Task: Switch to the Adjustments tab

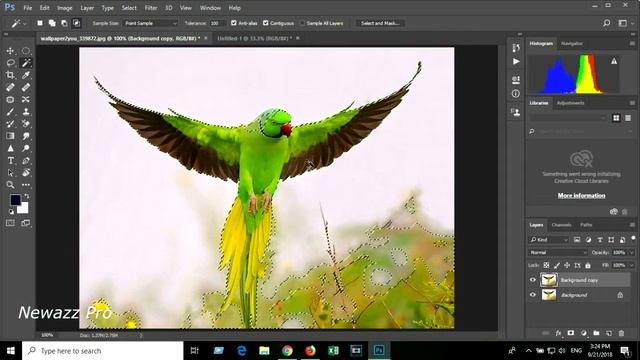Action: coord(571,103)
